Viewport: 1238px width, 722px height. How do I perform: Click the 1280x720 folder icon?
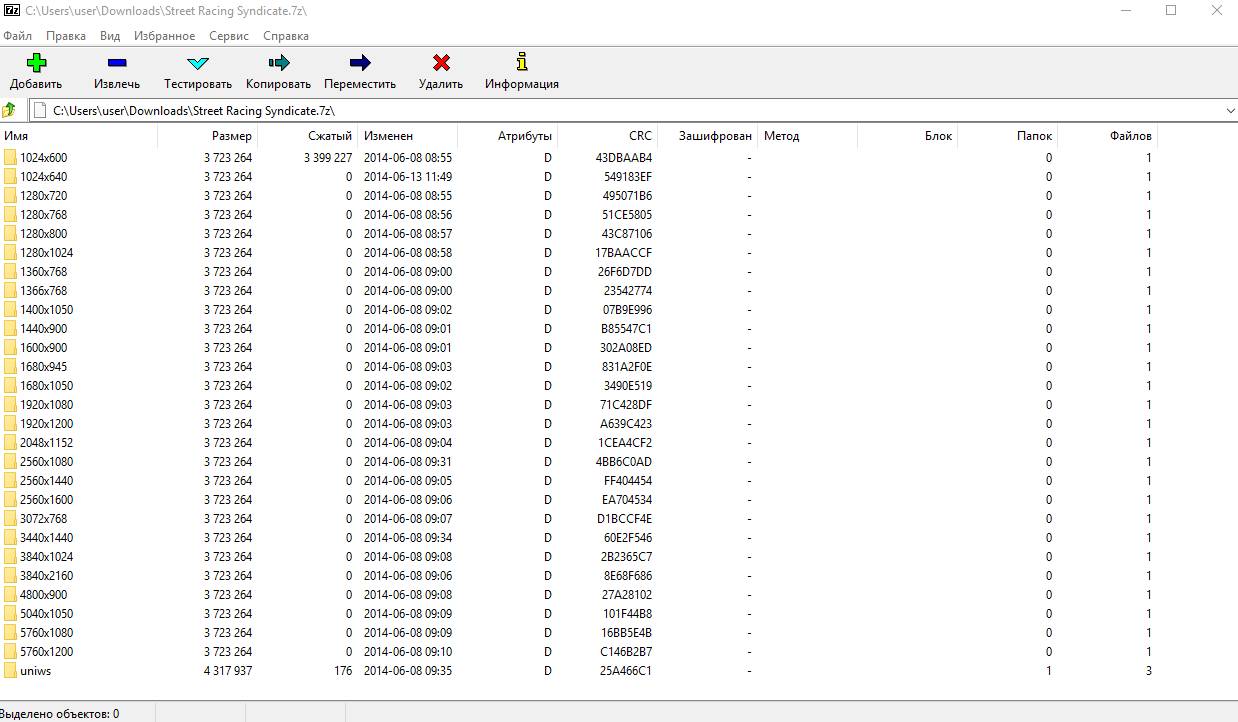[x=10, y=195]
